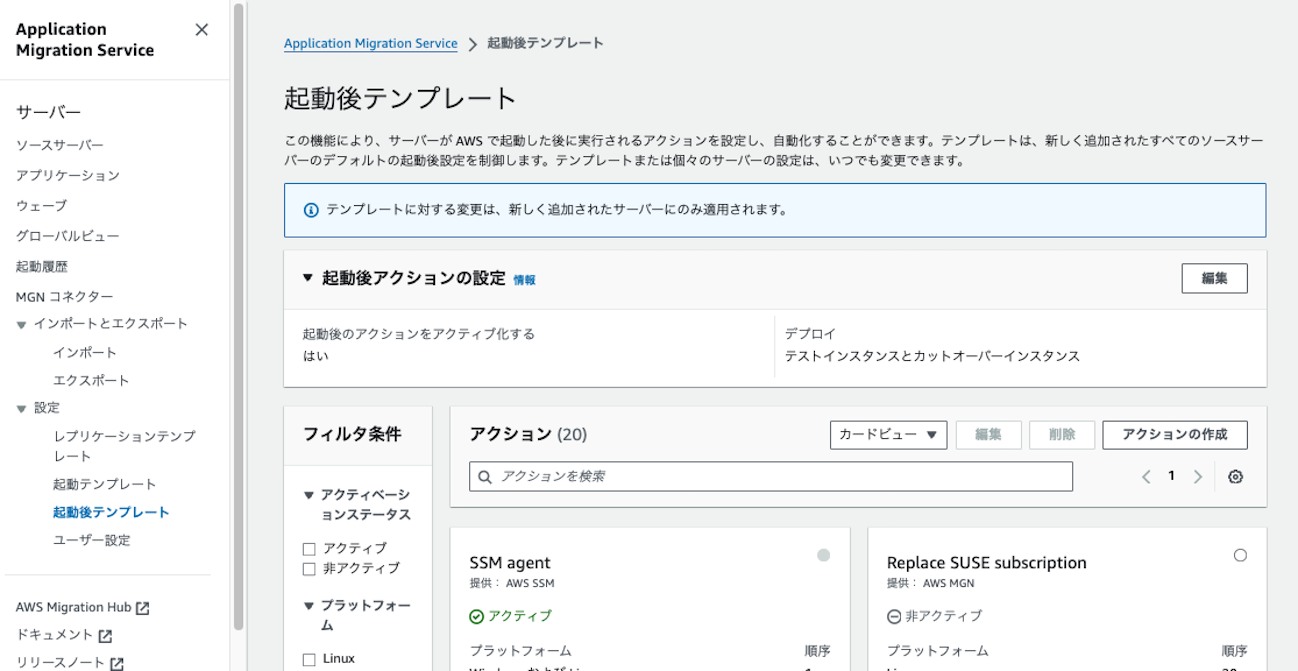Click the breadcrumb separator chevron
Image resolution: width=1298 pixels, height=671 pixels.
click(472, 45)
